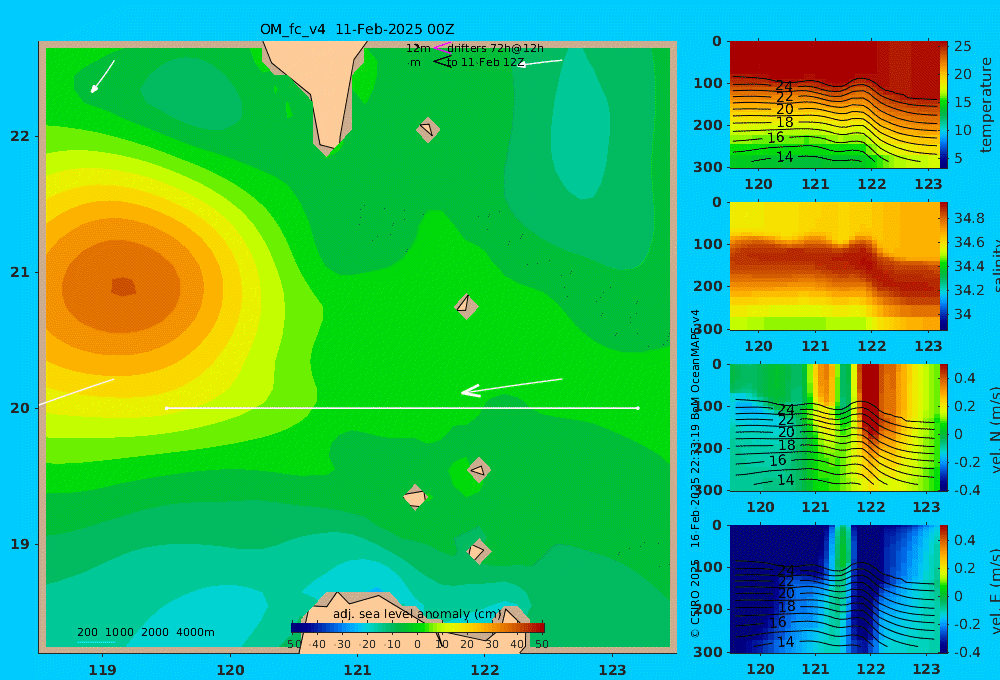The height and width of the screenshot is (680, 1000).
Task: Click the latitude label 20 on the main map
Action: (20, 408)
